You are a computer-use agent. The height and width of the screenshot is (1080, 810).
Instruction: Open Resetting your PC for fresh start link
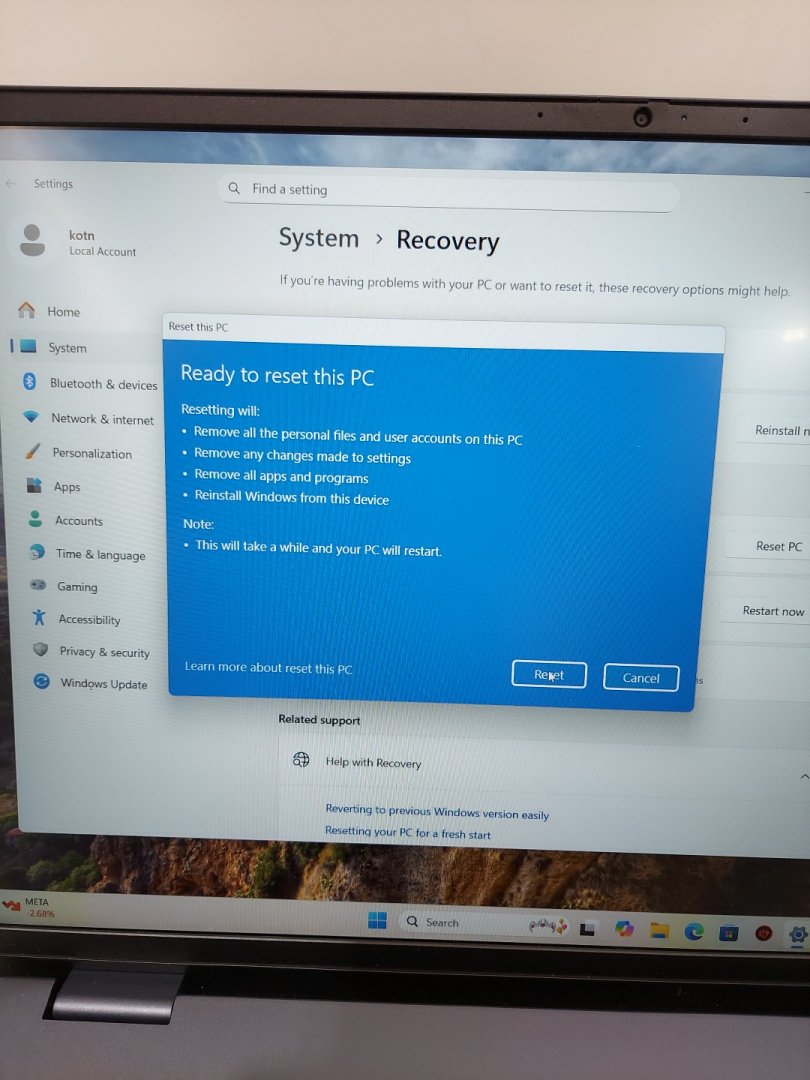pos(408,833)
